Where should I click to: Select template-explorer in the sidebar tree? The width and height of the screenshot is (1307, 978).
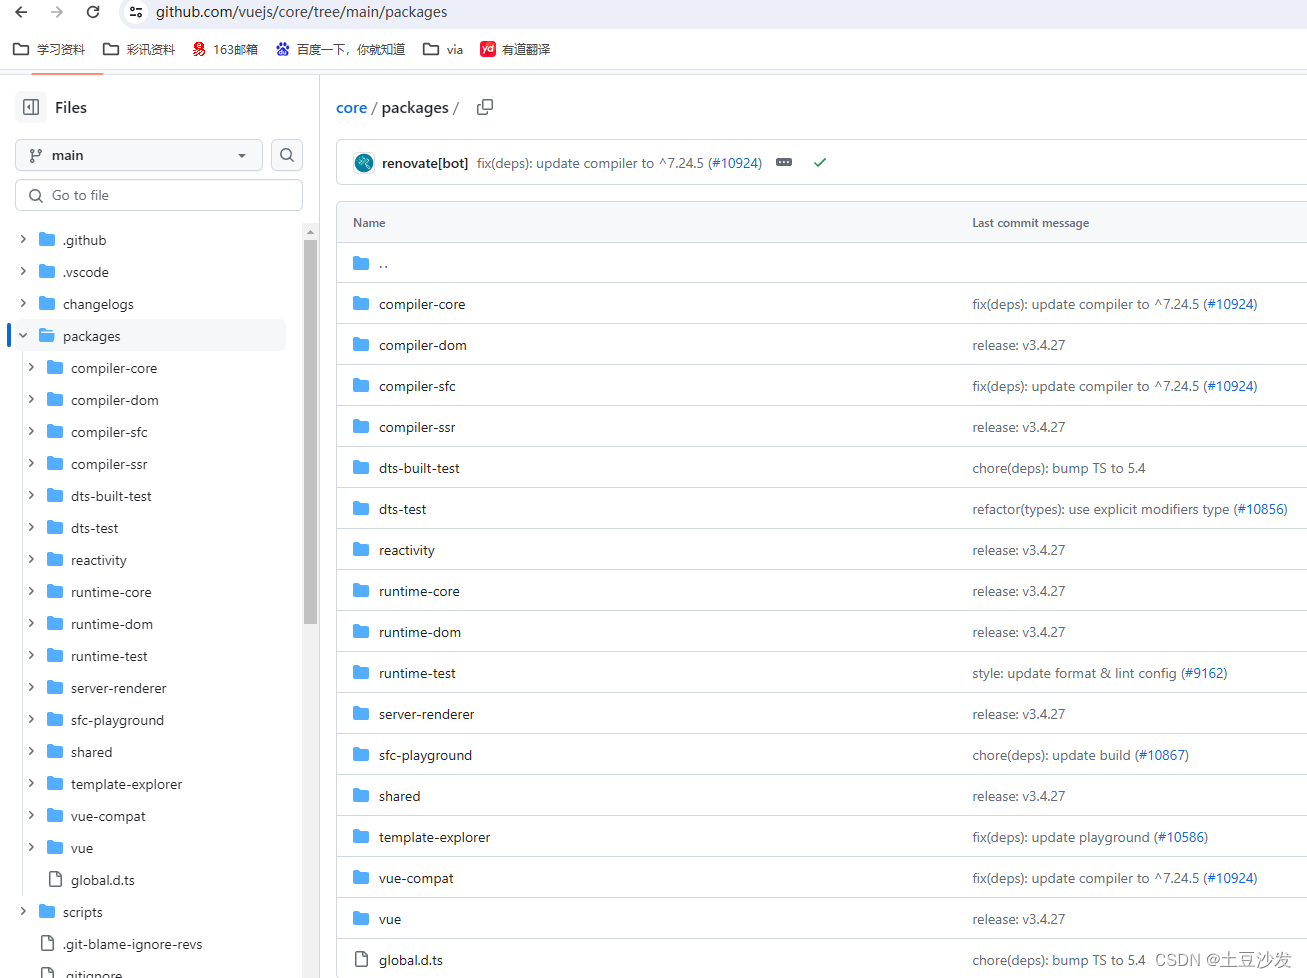tap(126, 784)
